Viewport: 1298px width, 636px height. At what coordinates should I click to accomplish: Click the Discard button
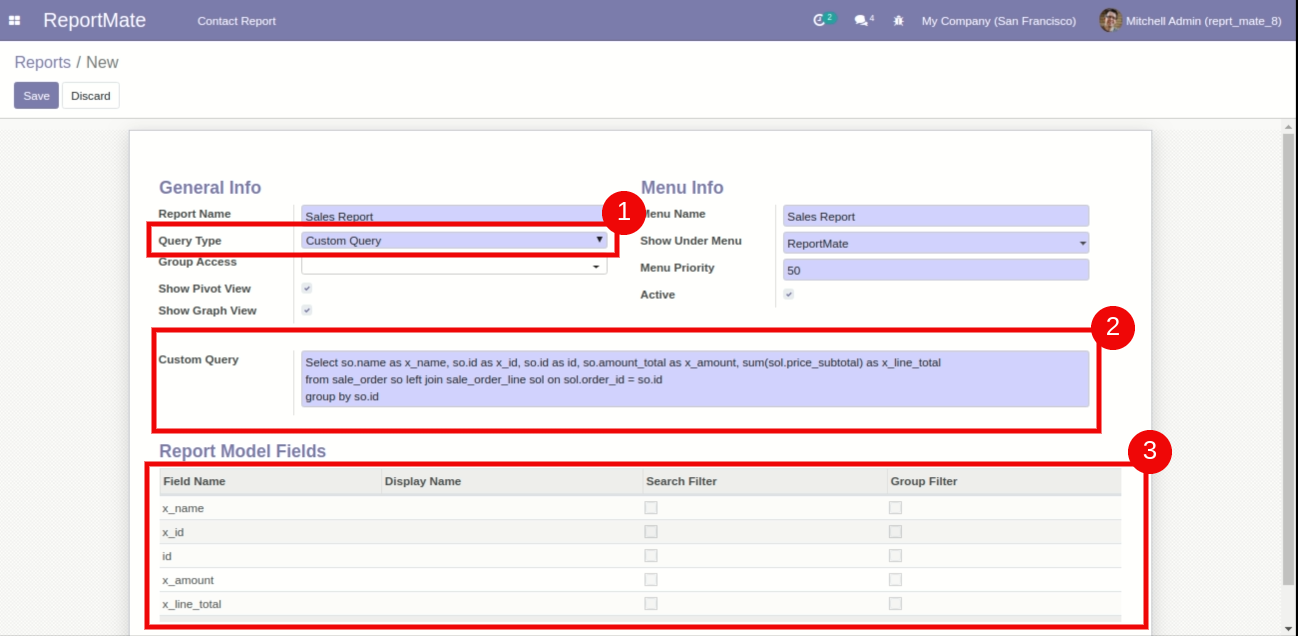(x=90, y=96)
